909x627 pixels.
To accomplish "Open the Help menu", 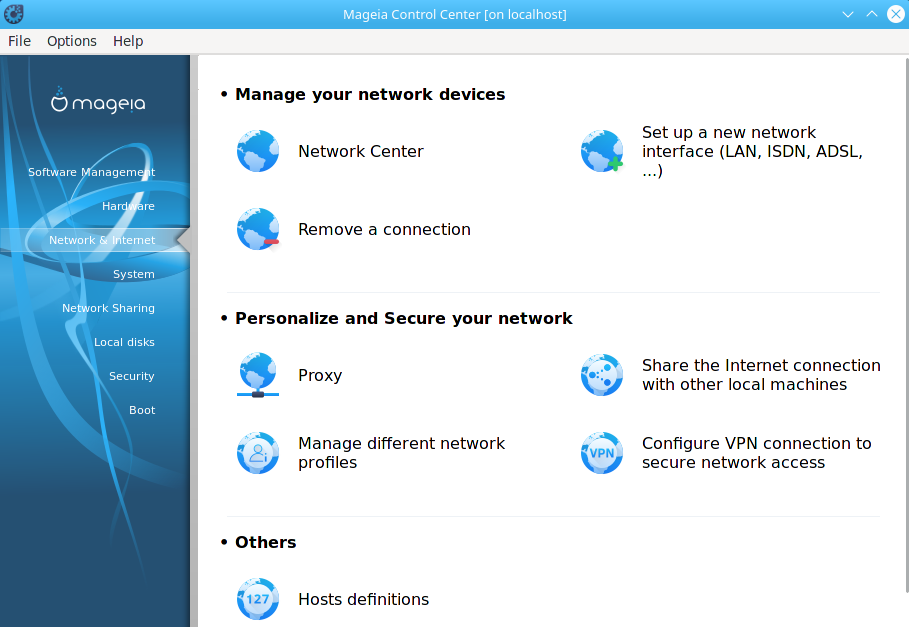I will tap(127, 41).
